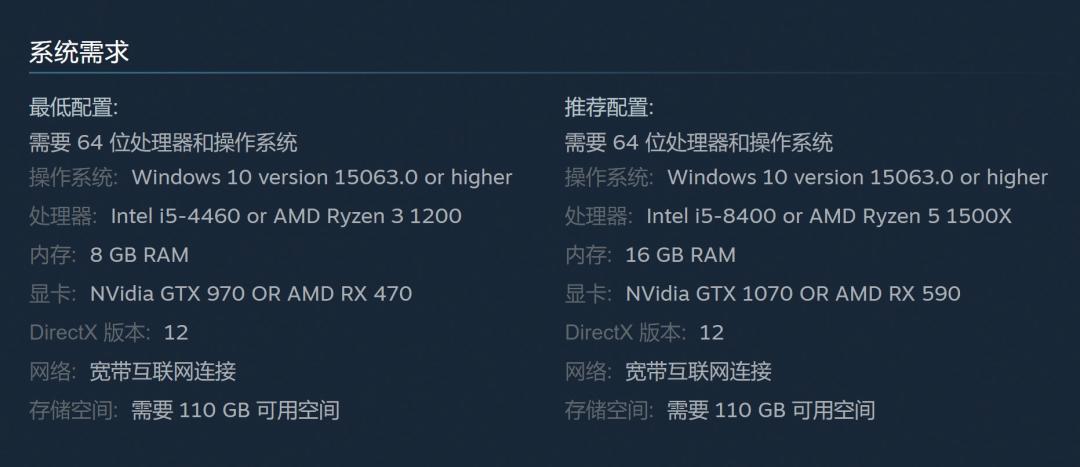The width and height of the screenshot is (1080, 467).
Task: Click minimum Windows 10 version 15063.0 text
Action: [321, 178]
